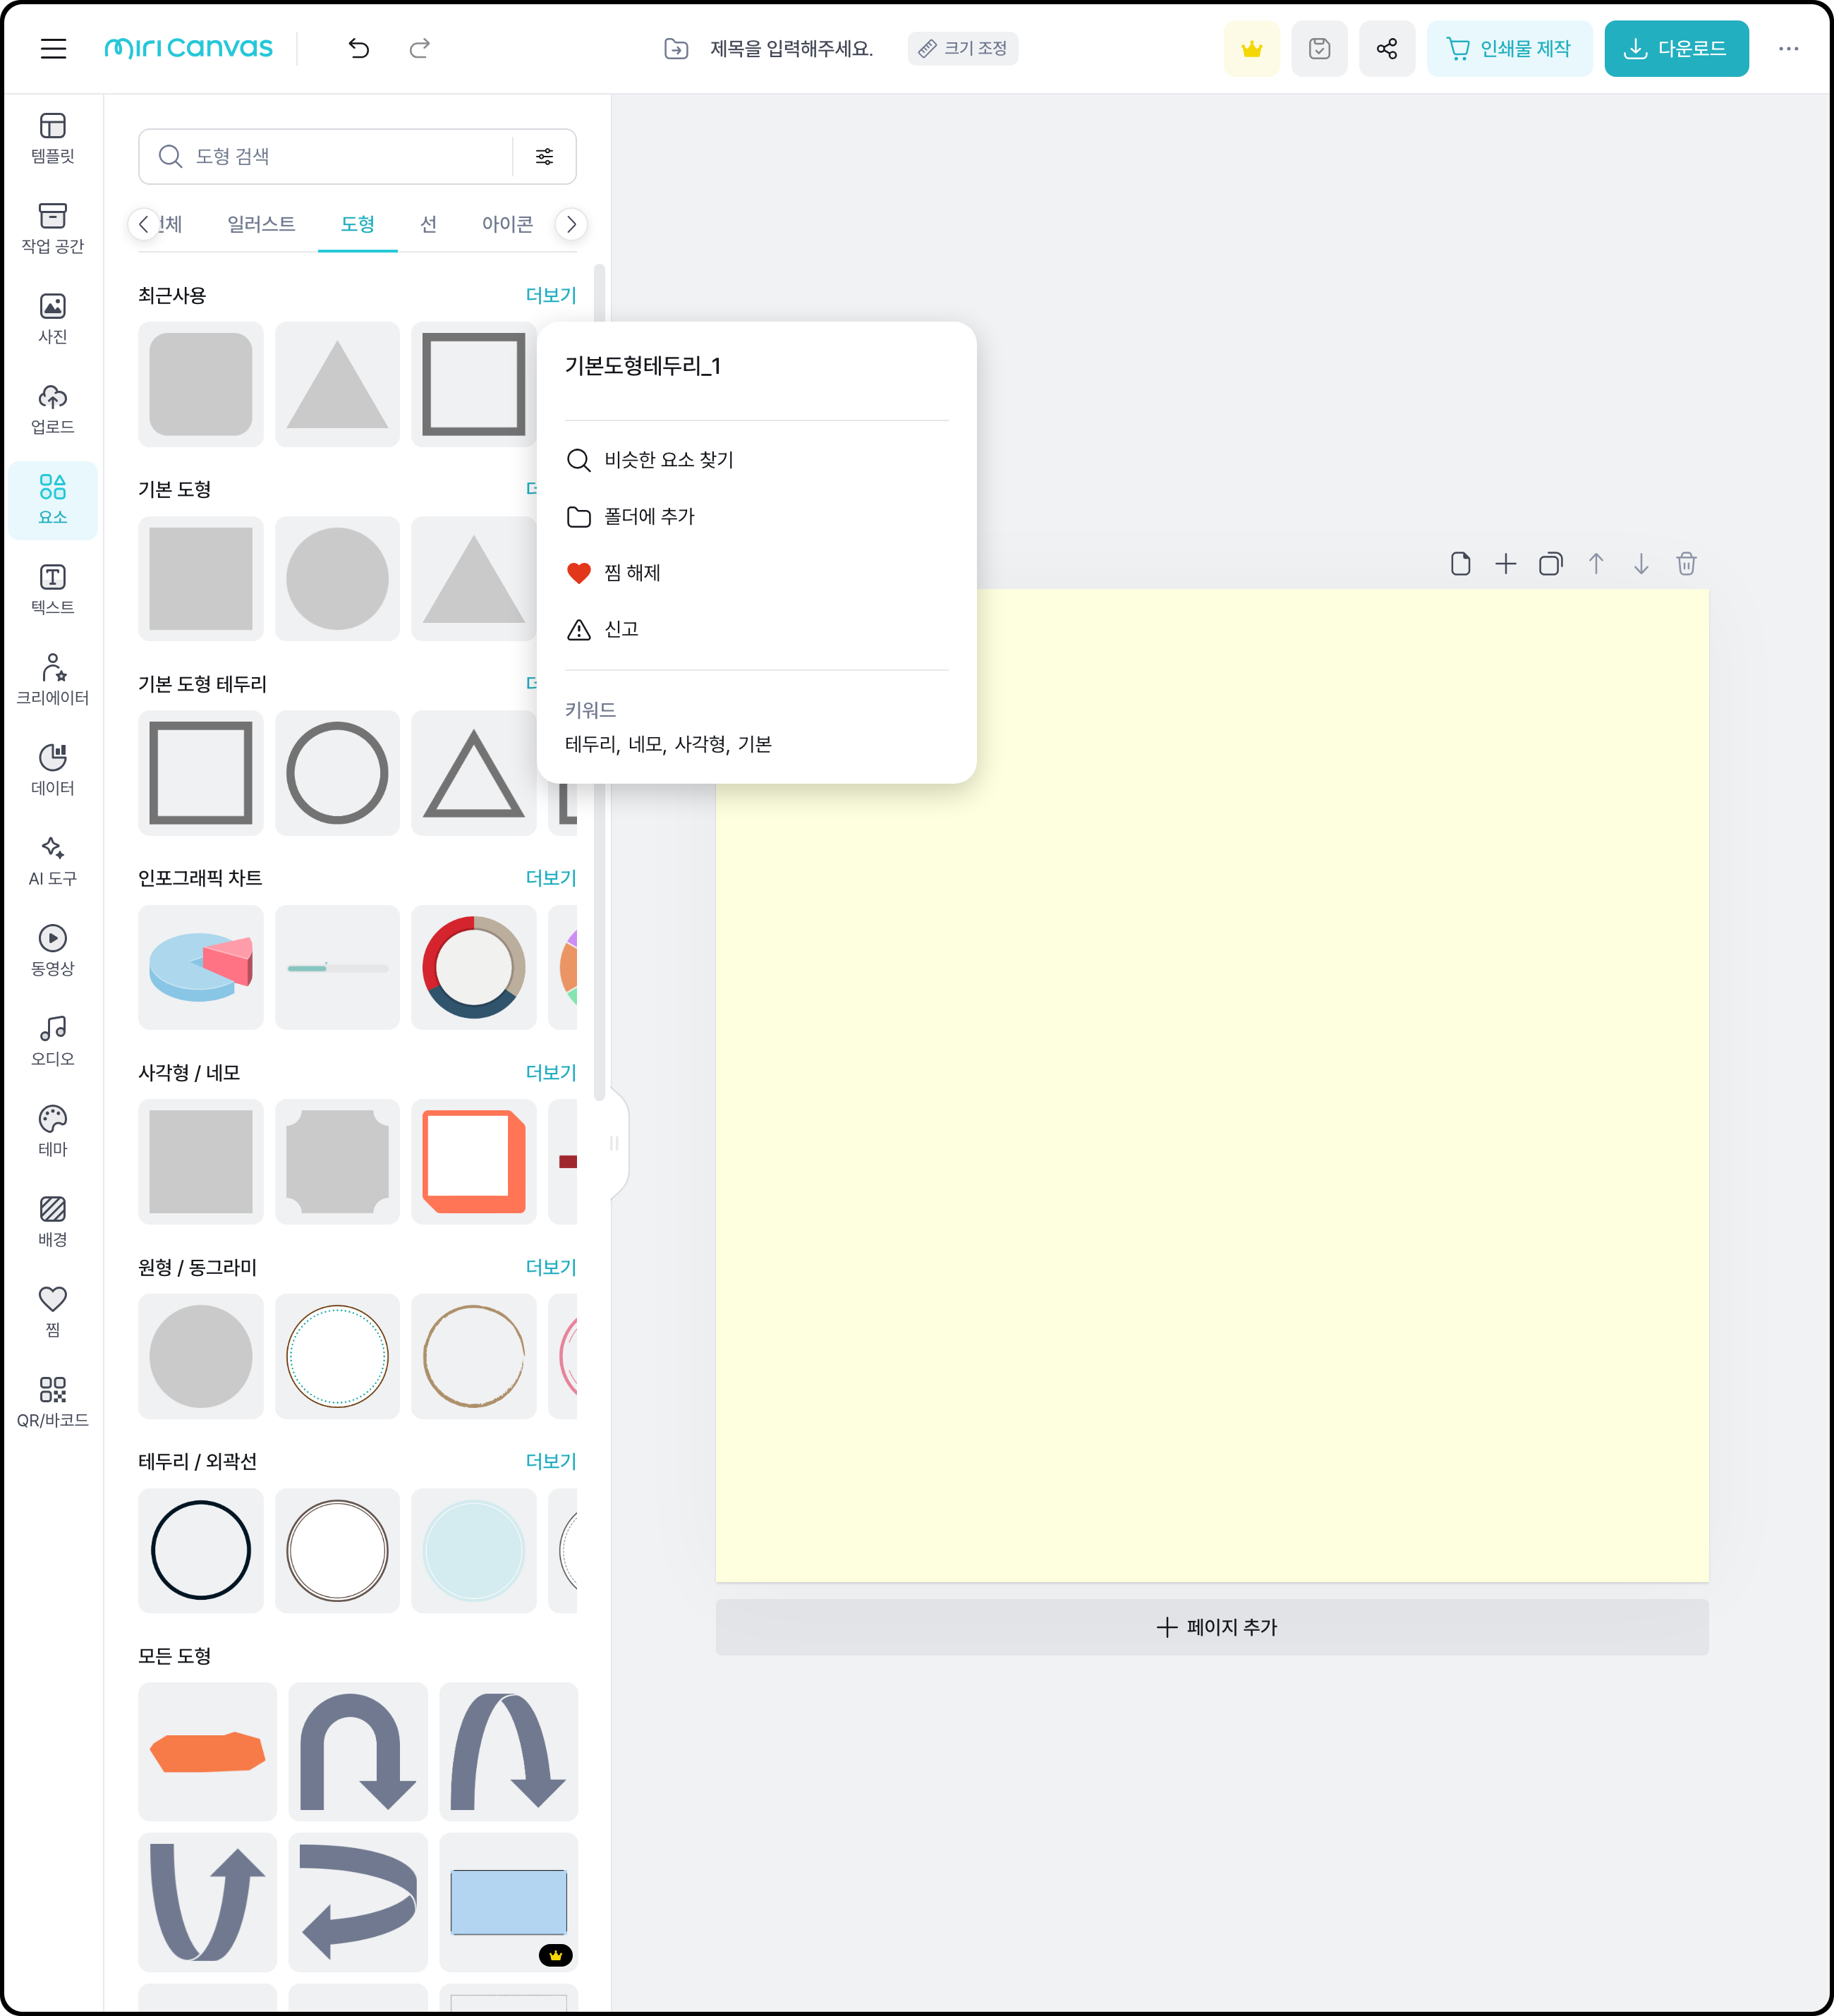Open the 업로드 sidebar panel
1834x2016 pixels.
click(53, 409)
